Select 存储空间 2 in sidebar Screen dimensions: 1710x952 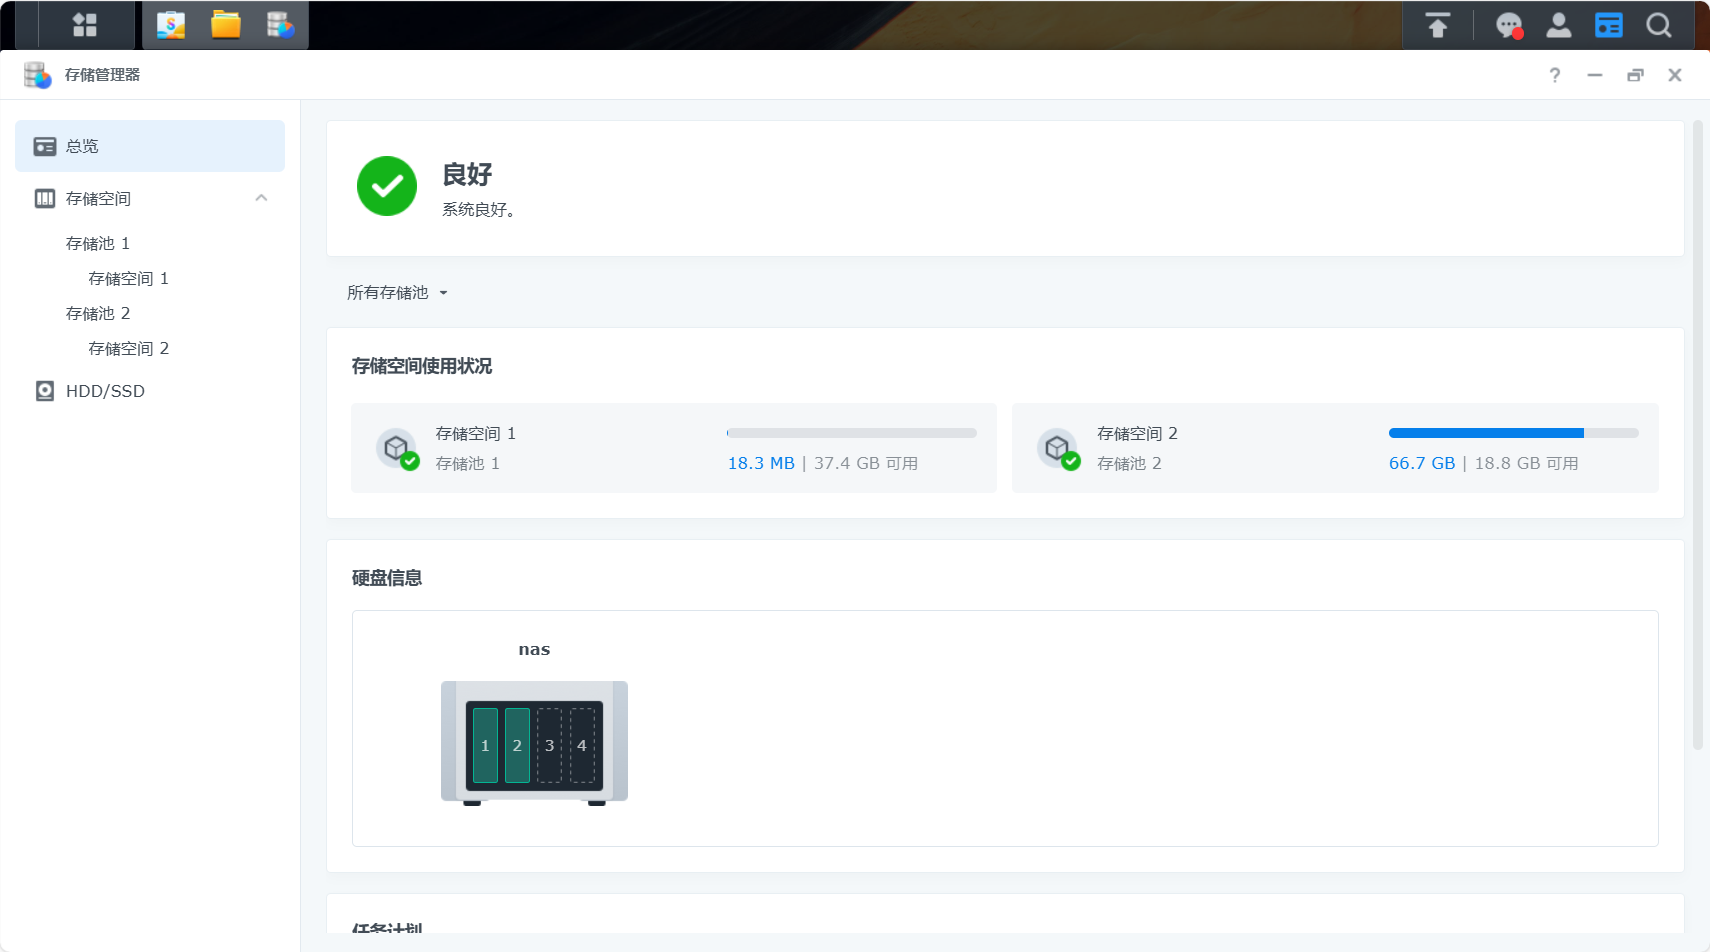(129, 349)
